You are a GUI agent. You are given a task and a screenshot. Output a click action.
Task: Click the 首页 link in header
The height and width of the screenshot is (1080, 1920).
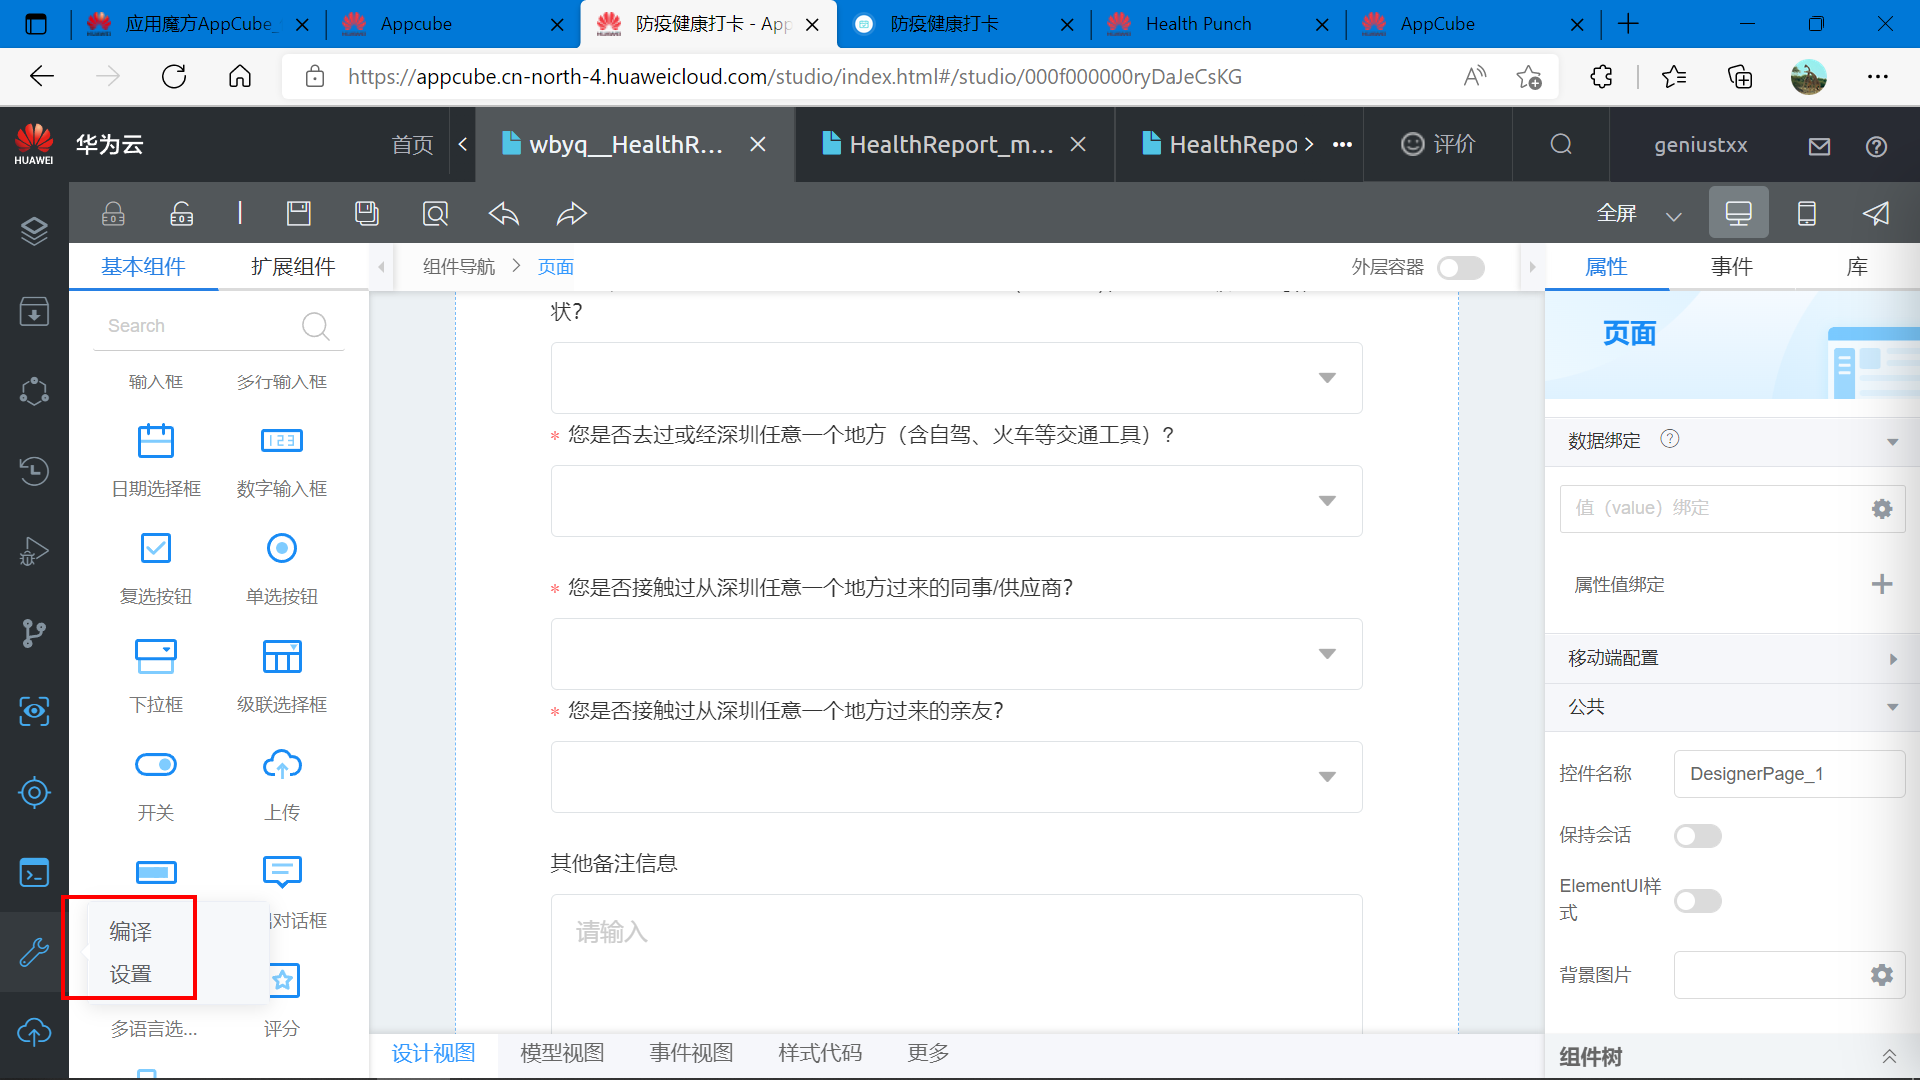point(412,145)
